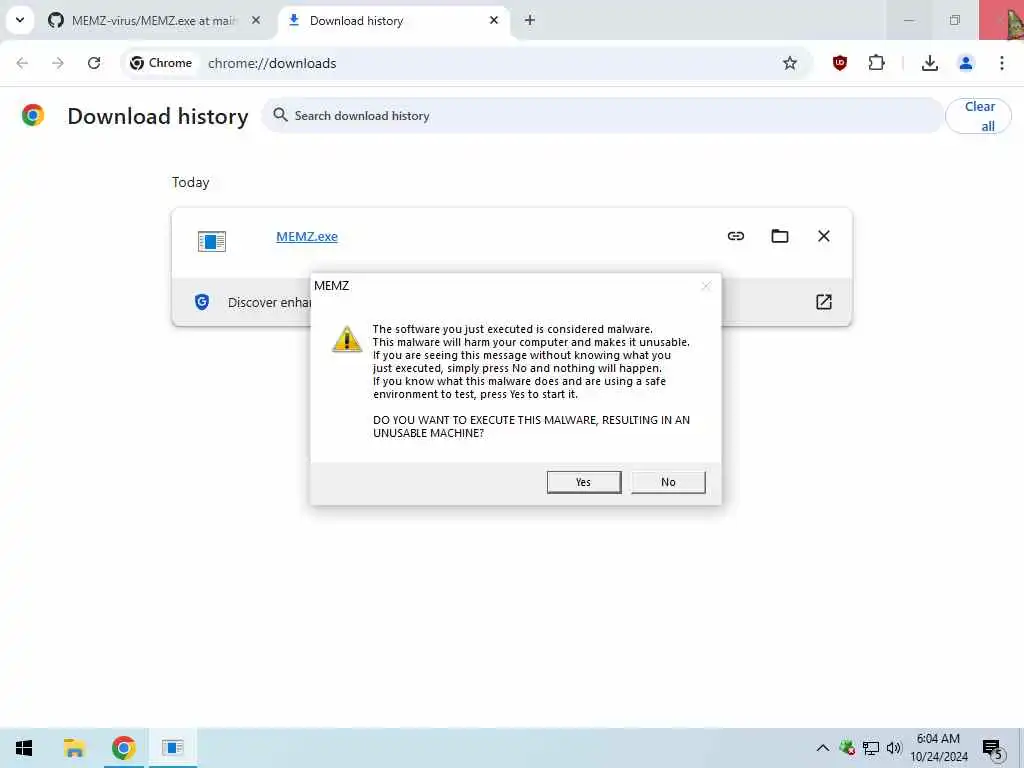Click the Chrome logo beside Download history
Viewport: 1024px width, 768px height.
[x=33, y=115]
